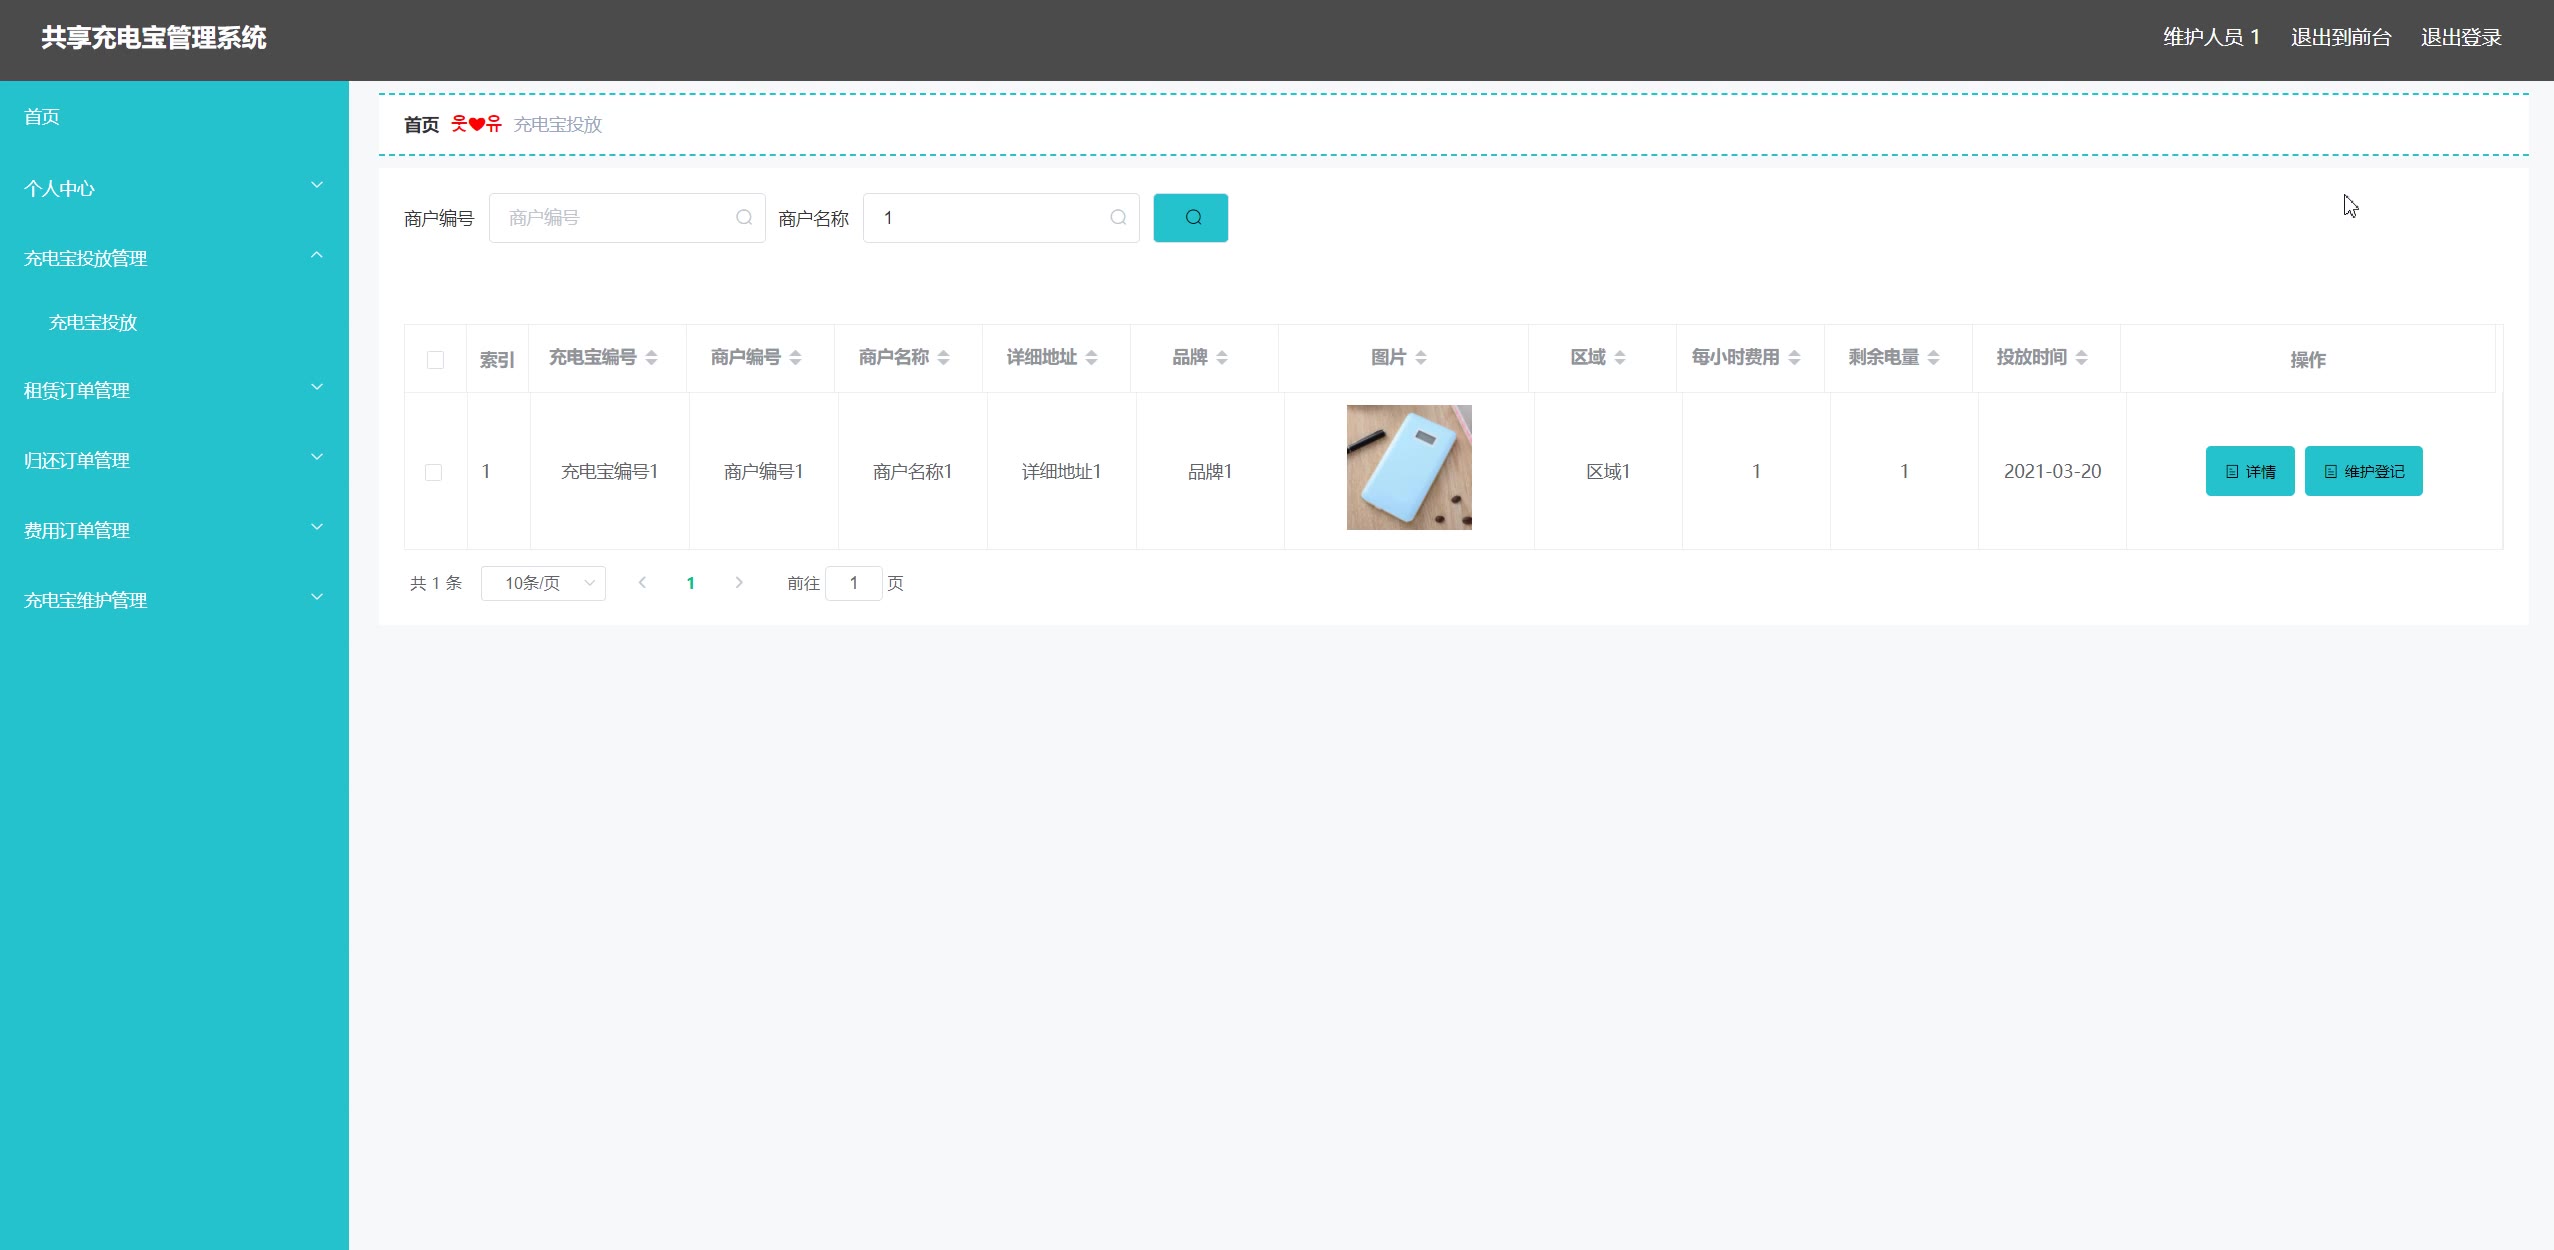Check the row 1 checkbox
The image size is (2554, 1250).
pyautogui.click(x=433, y=472)
